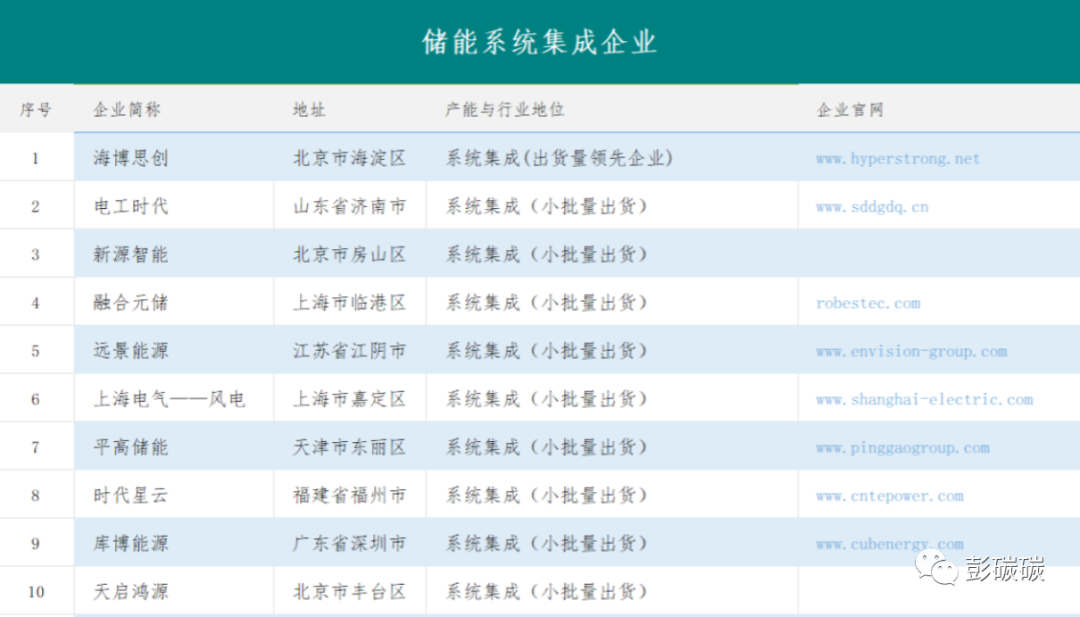
Task: Click row number 5
Action: tap(35, 351)
